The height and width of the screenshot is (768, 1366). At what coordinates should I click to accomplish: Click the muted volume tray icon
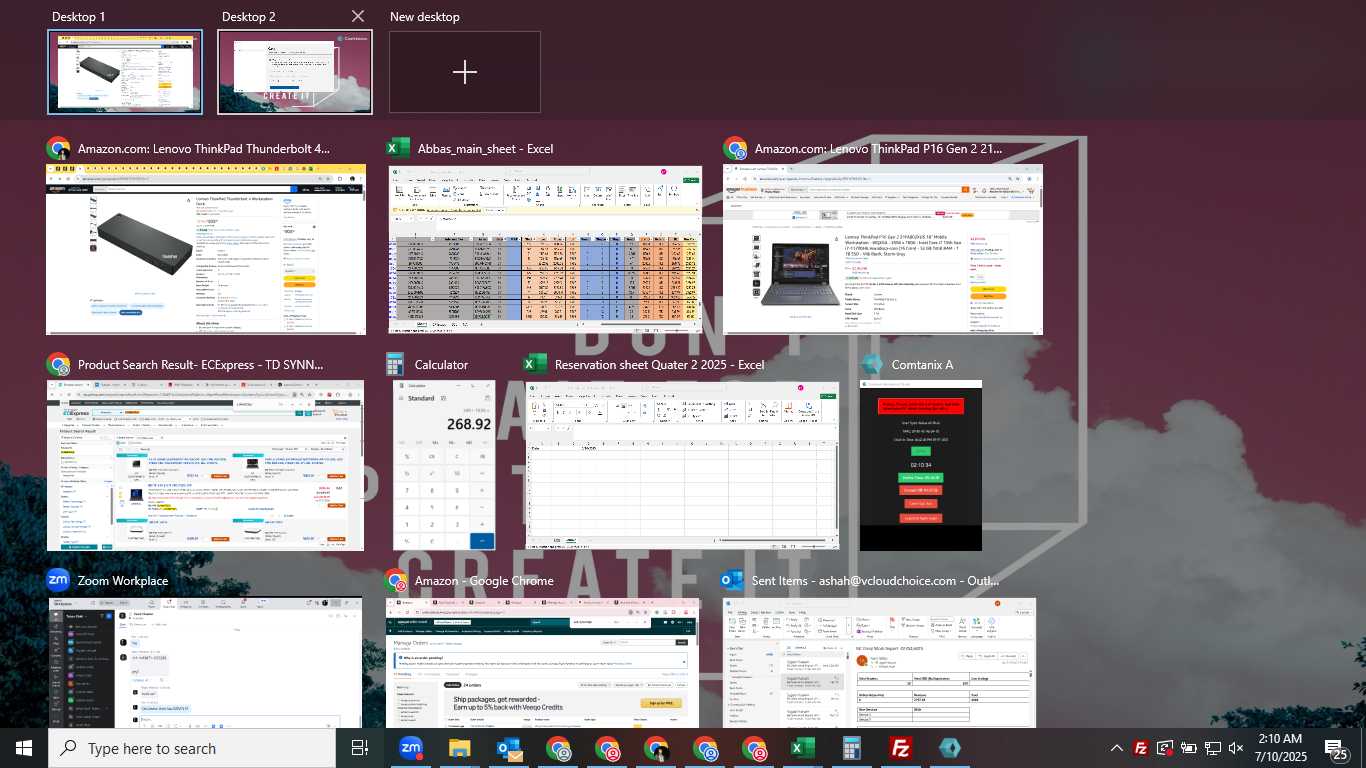pyautogui.click(x=1236, y=748)
